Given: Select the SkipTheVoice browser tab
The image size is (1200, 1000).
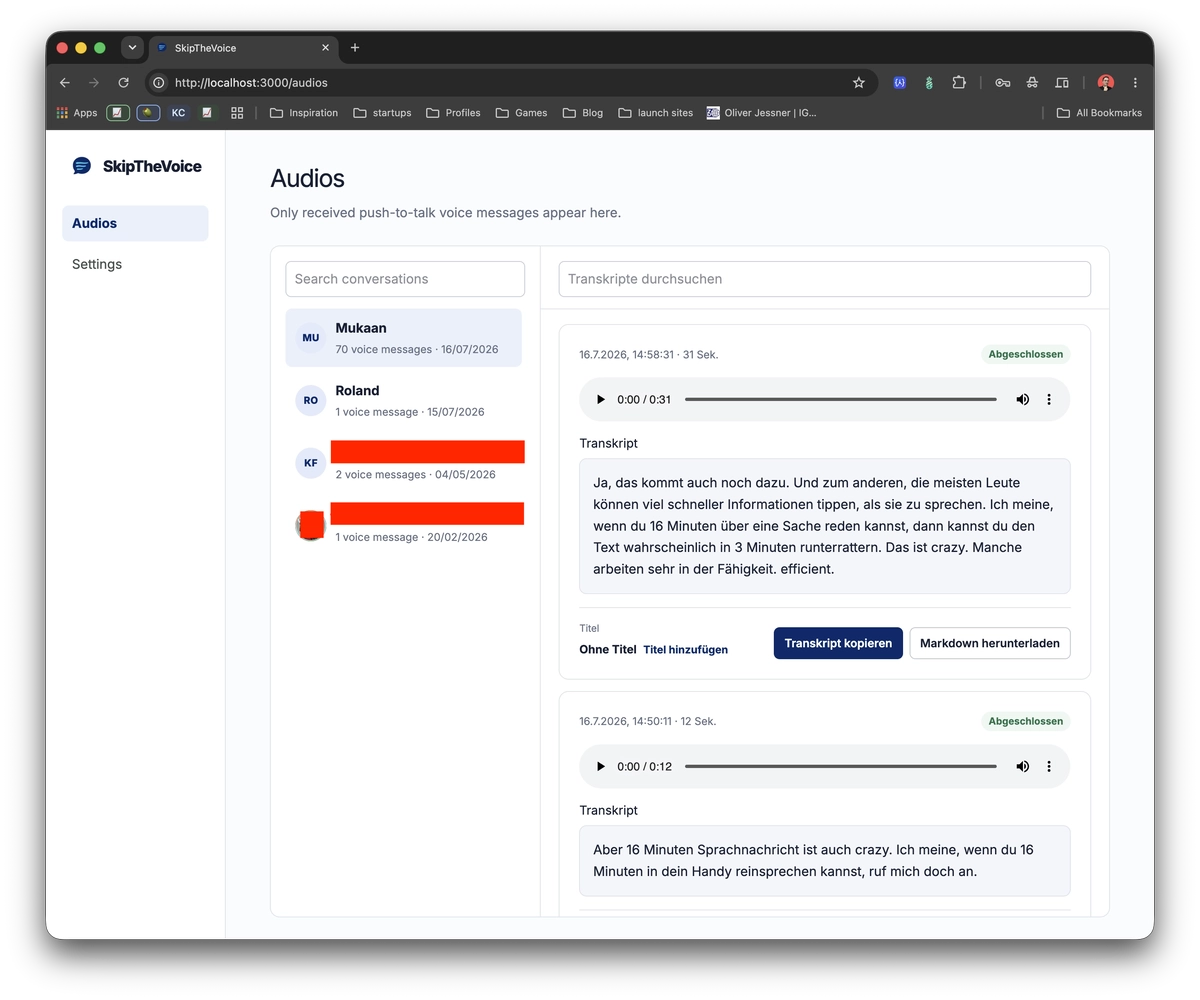Looking at the screenshot, I should pyautogui.click(x=244, y=48).
